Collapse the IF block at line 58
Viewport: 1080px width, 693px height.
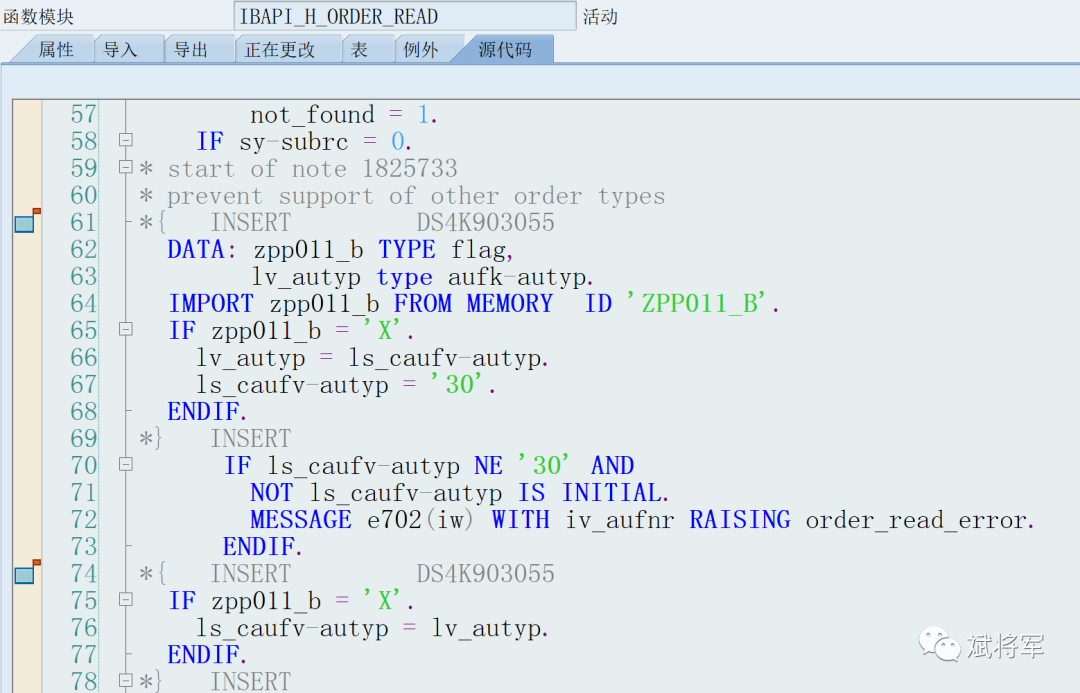coord(125,140)
